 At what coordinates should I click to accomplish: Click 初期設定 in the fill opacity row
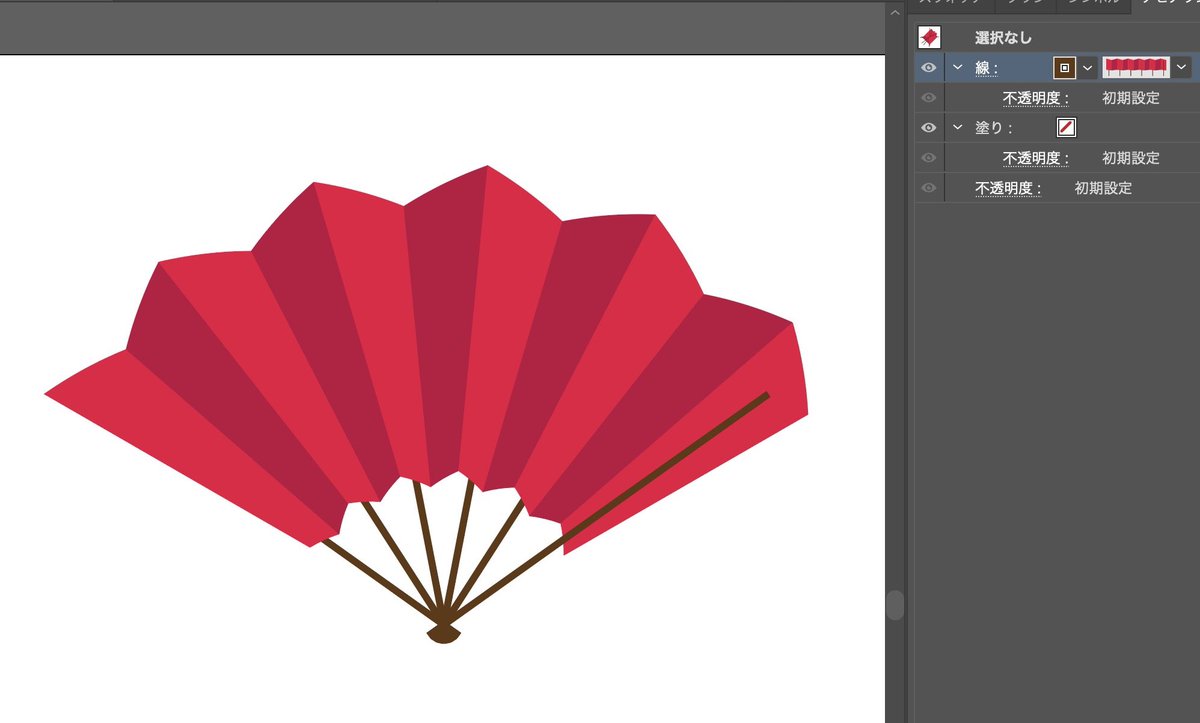[x=1131, y=158]
